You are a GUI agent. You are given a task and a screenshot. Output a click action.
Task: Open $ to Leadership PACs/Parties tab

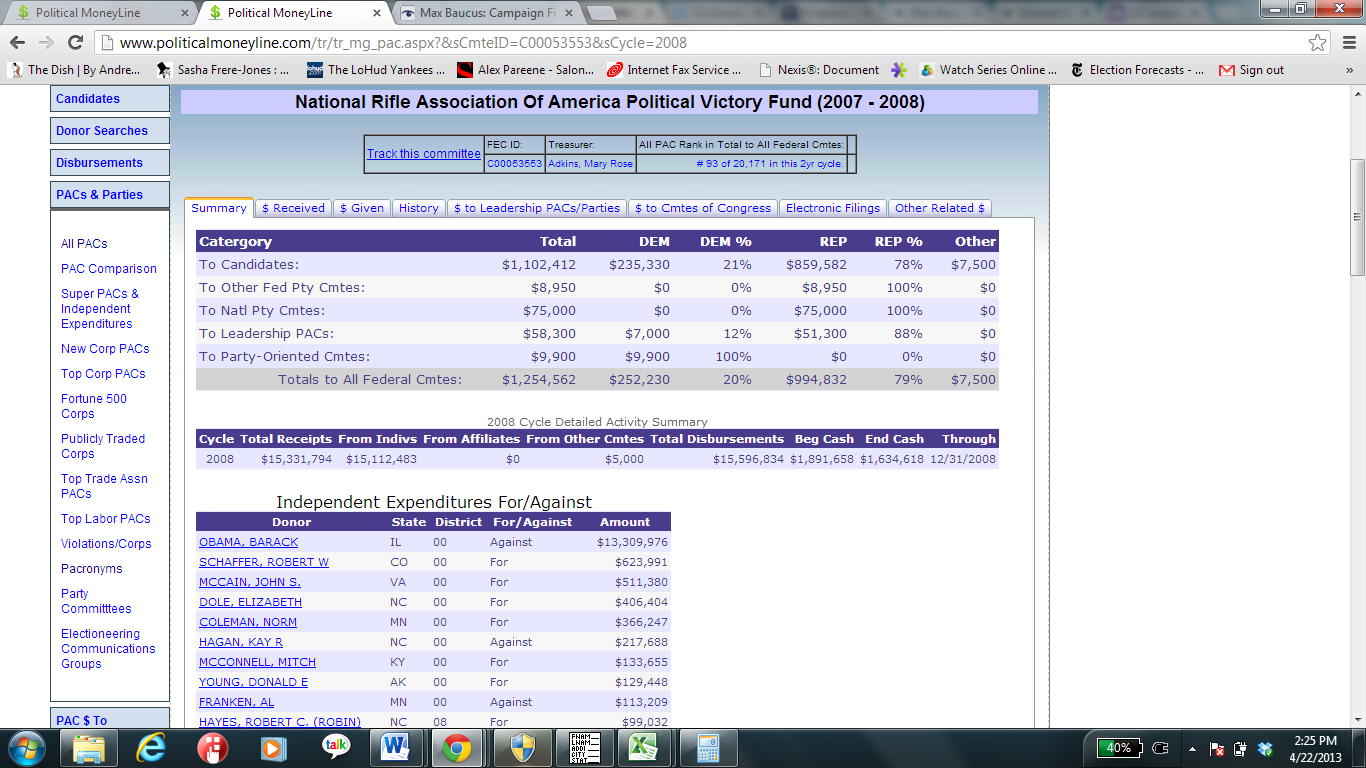pos(537,208)
